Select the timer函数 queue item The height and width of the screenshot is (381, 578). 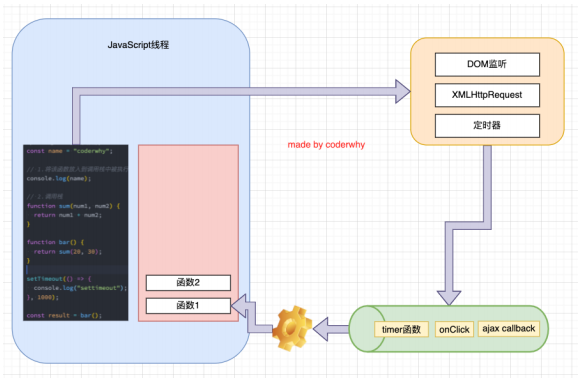point(401,329)
